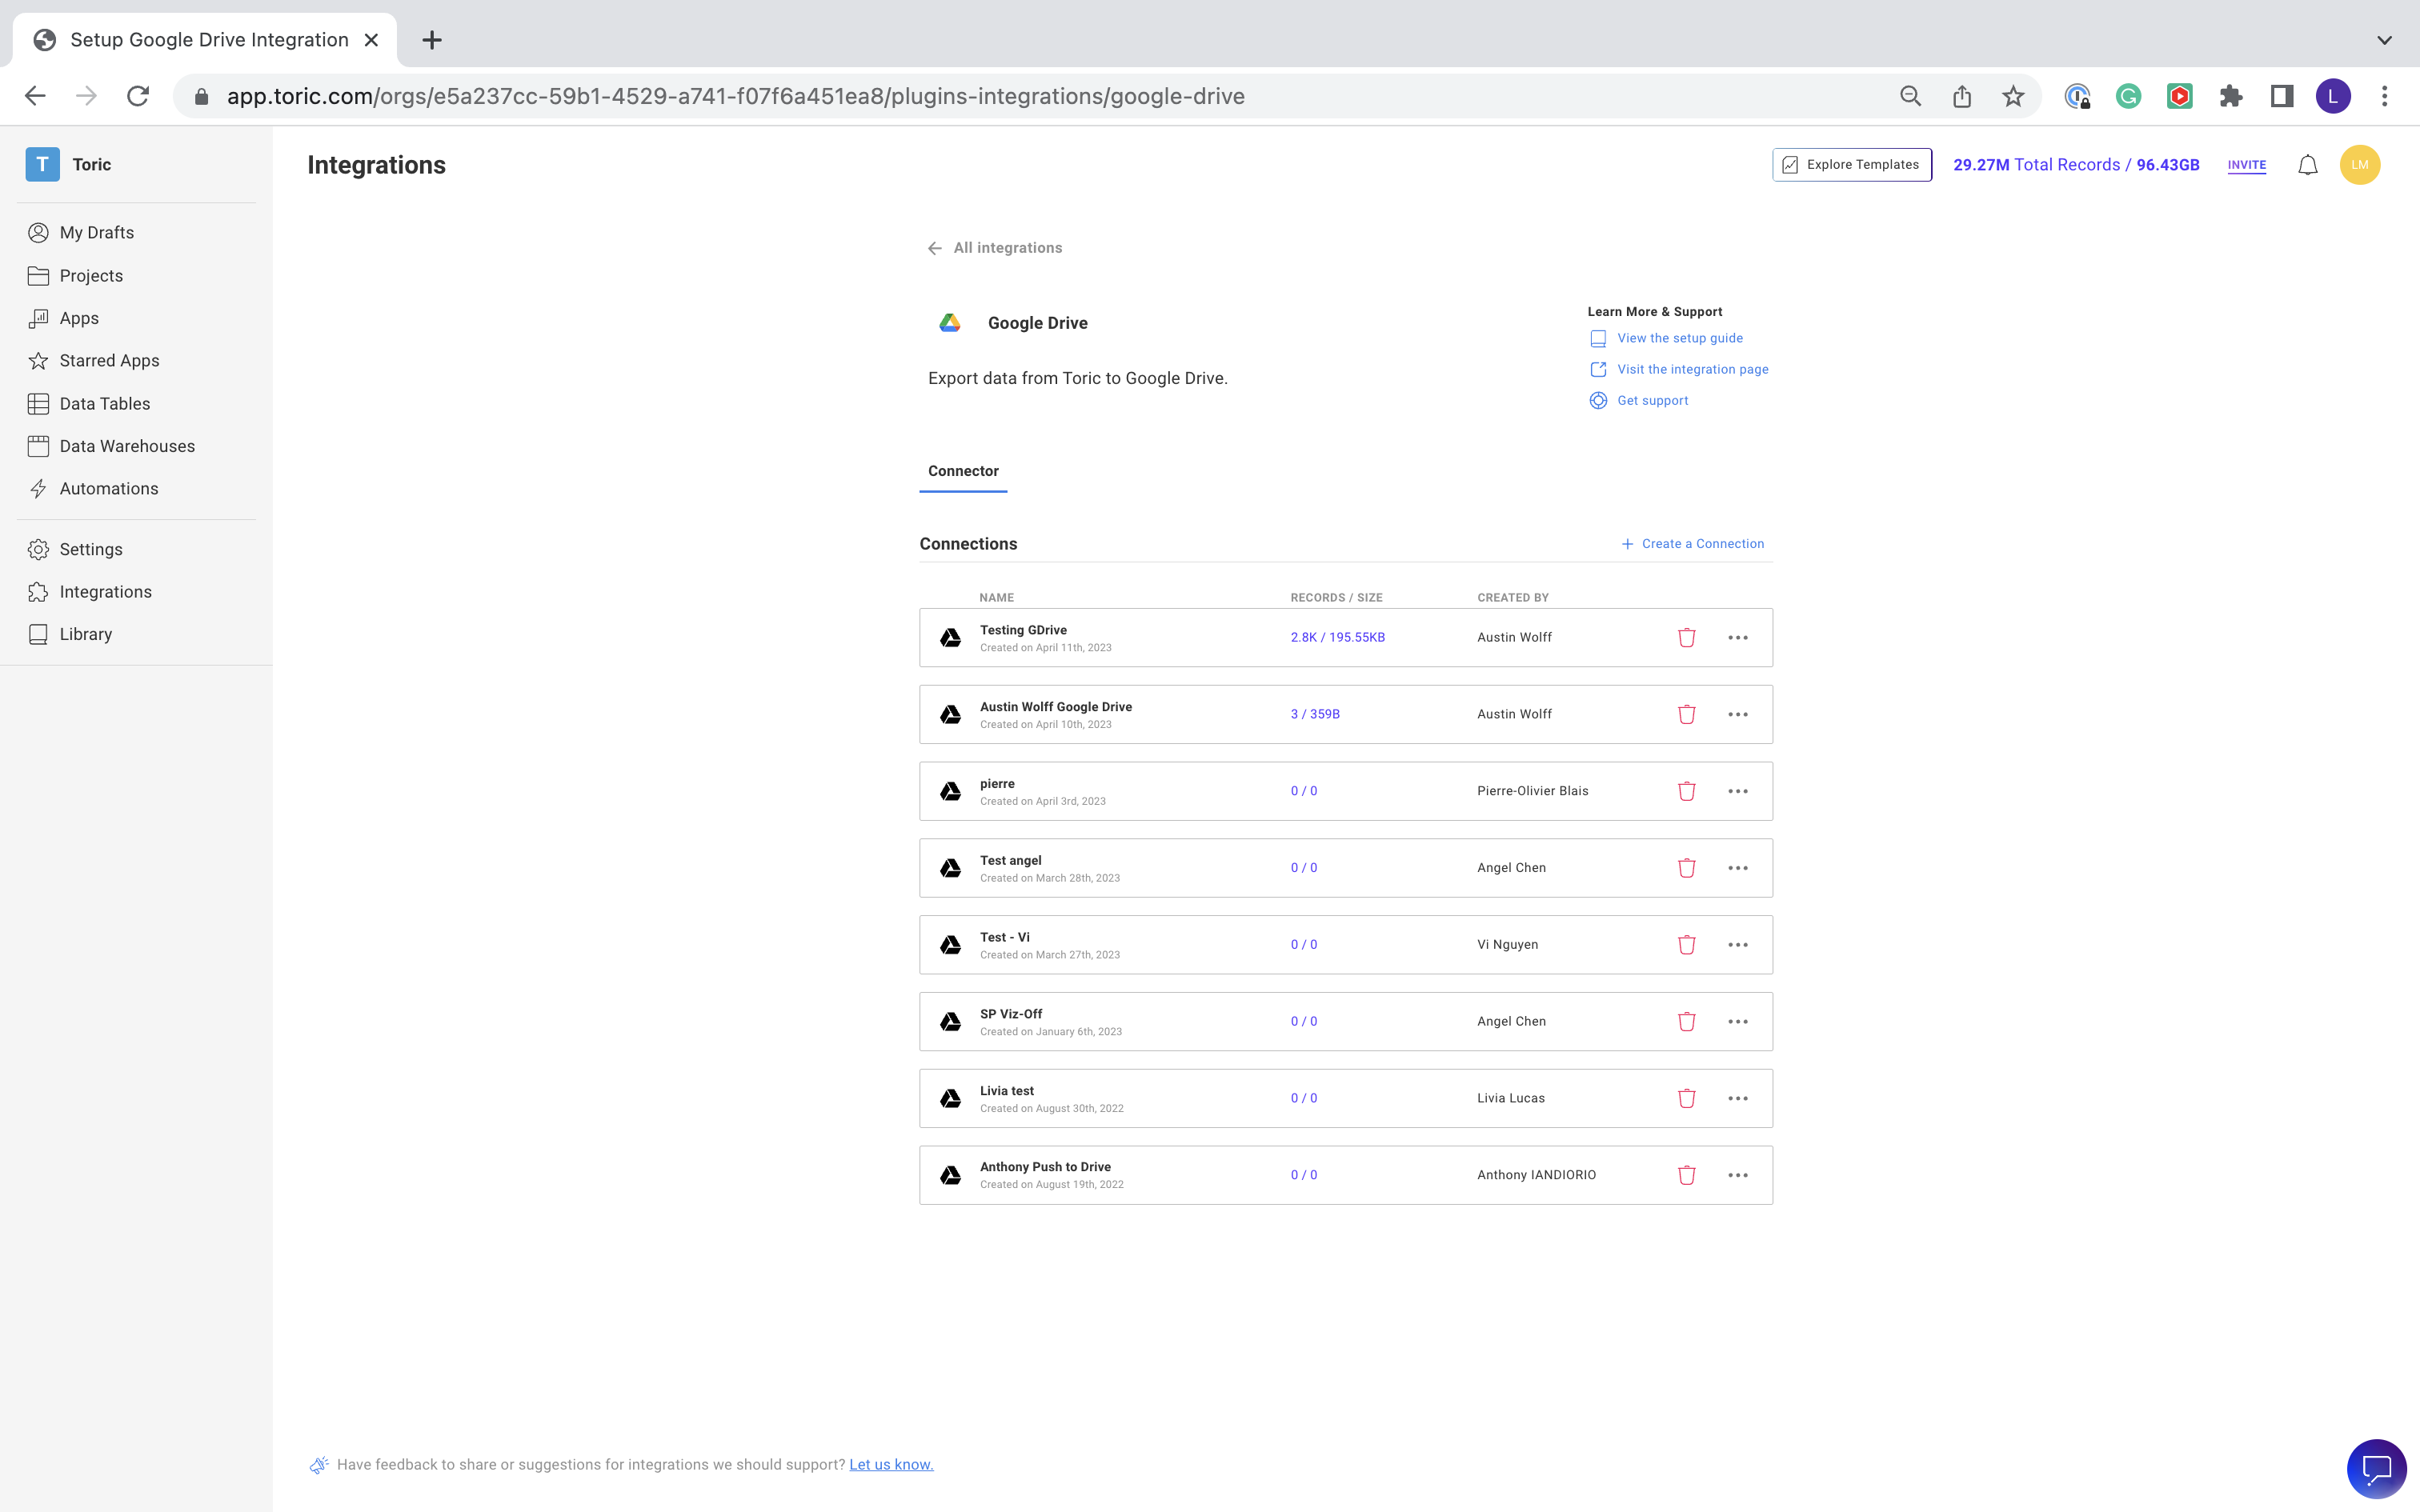Open the chat support bubble

click(2376, 1469)
